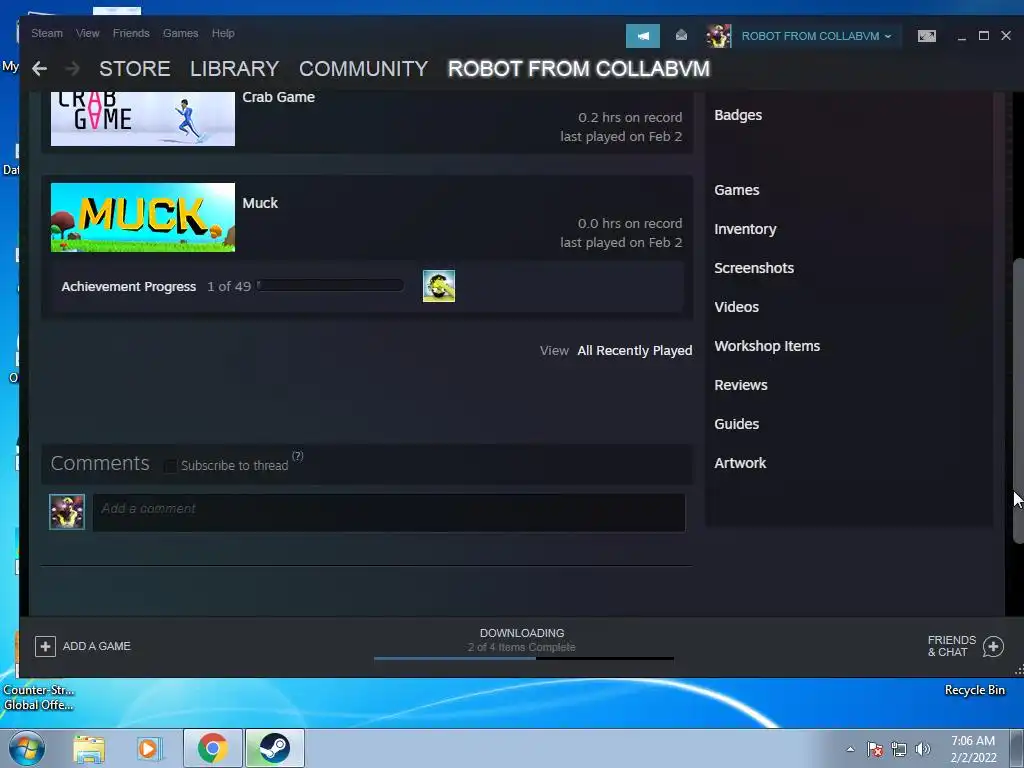Click the ADD A GAME button label

(97, 647)
